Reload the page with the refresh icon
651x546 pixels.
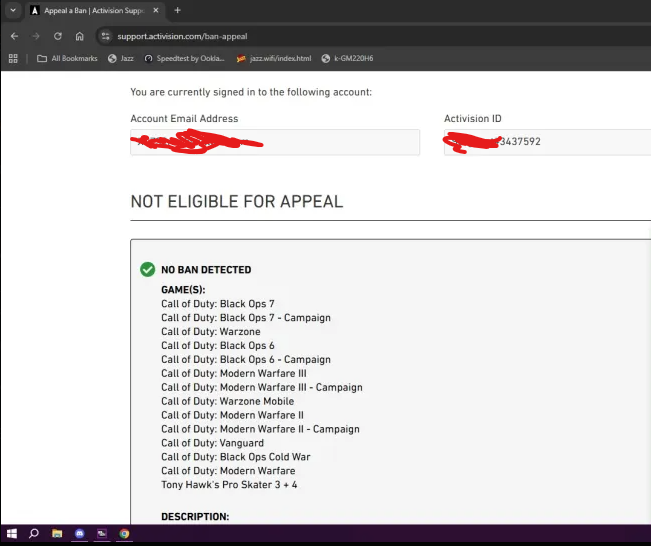[x=58, y=36]
